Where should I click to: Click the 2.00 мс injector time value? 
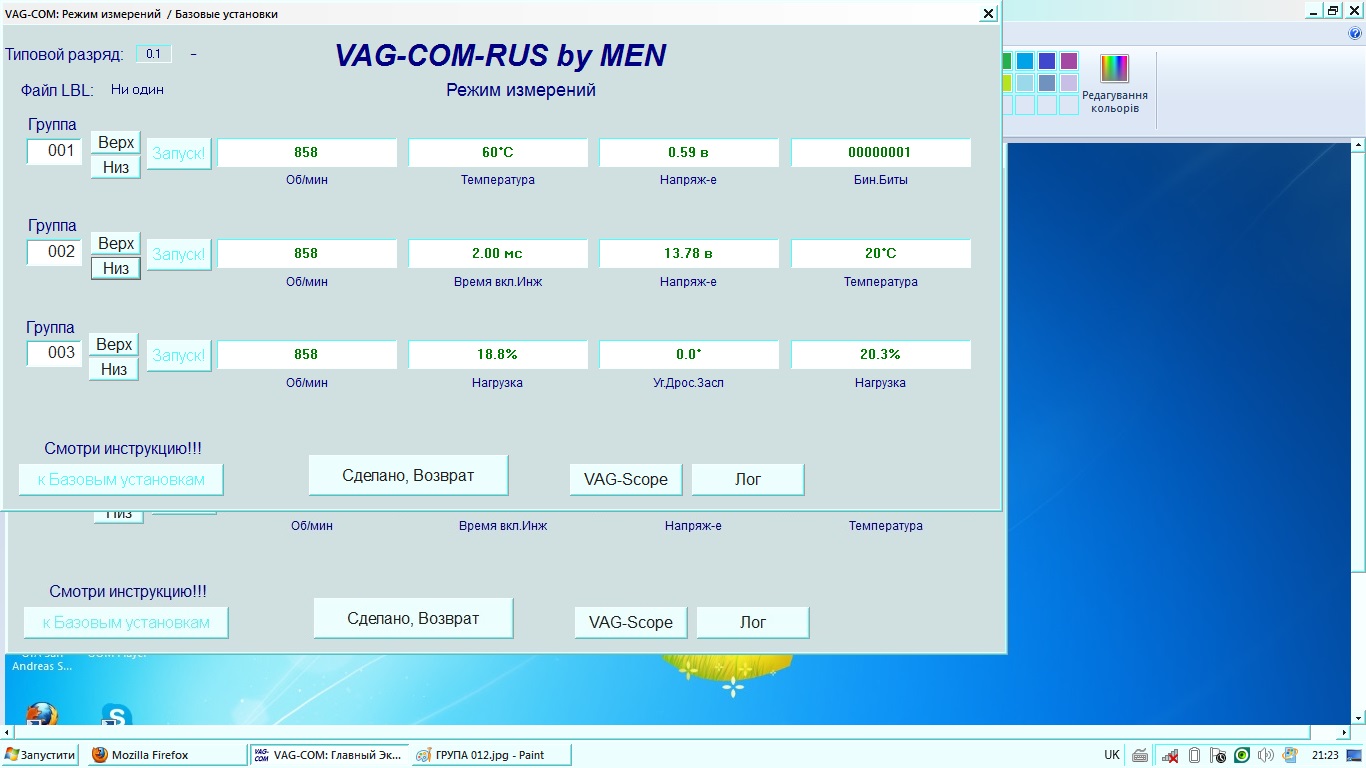pyautogui.click(x=498, y=254)
